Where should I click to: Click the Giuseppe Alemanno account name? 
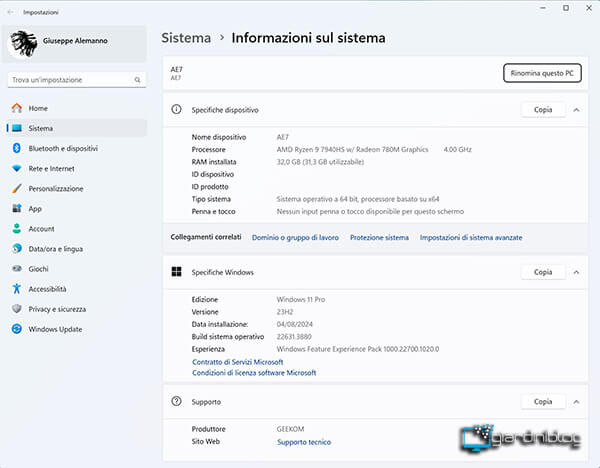75,41
